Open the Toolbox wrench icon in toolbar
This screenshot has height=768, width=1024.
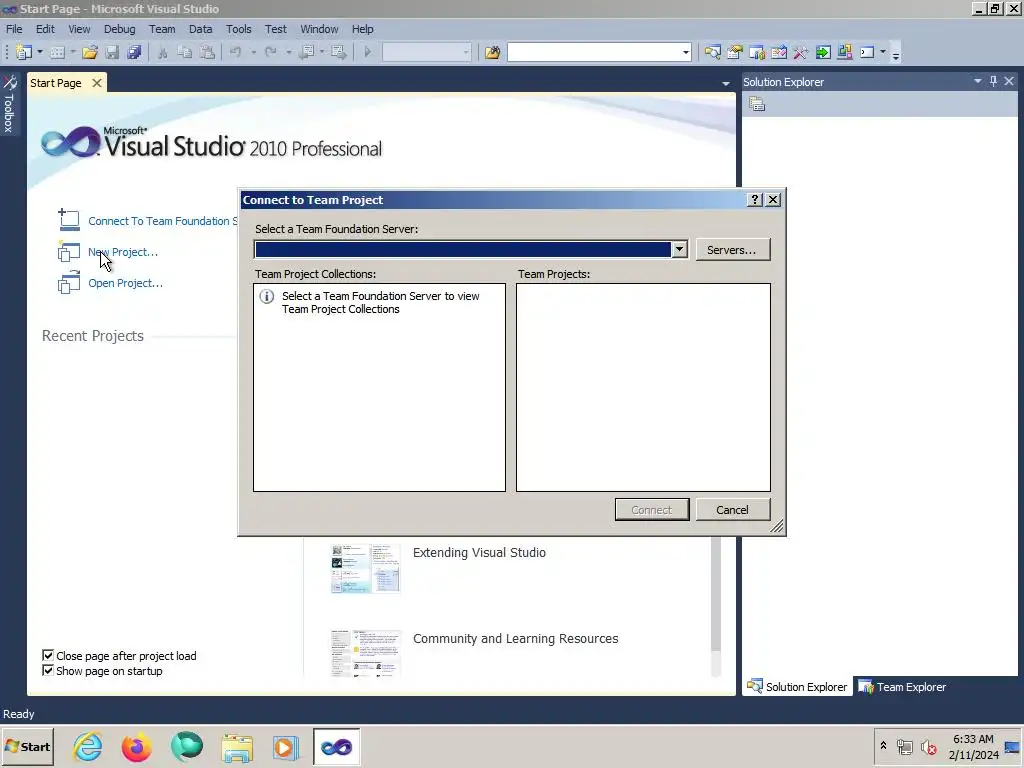click(x=801, y=52)
